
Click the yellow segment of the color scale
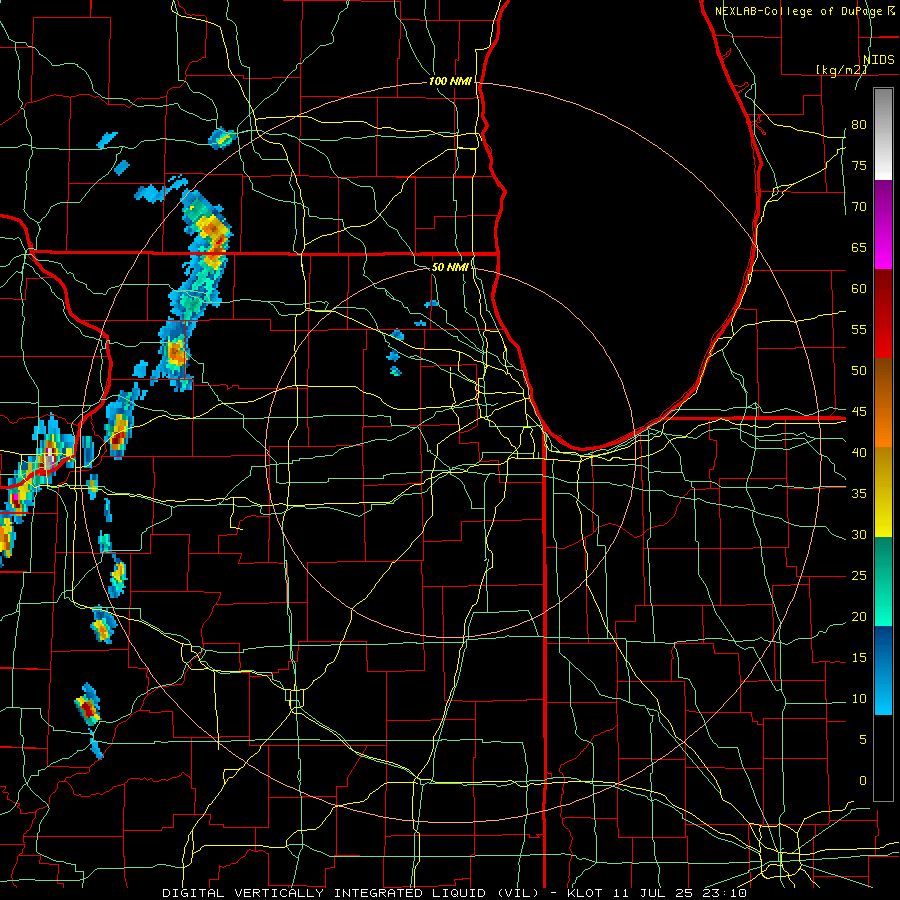tap(883, 492)
